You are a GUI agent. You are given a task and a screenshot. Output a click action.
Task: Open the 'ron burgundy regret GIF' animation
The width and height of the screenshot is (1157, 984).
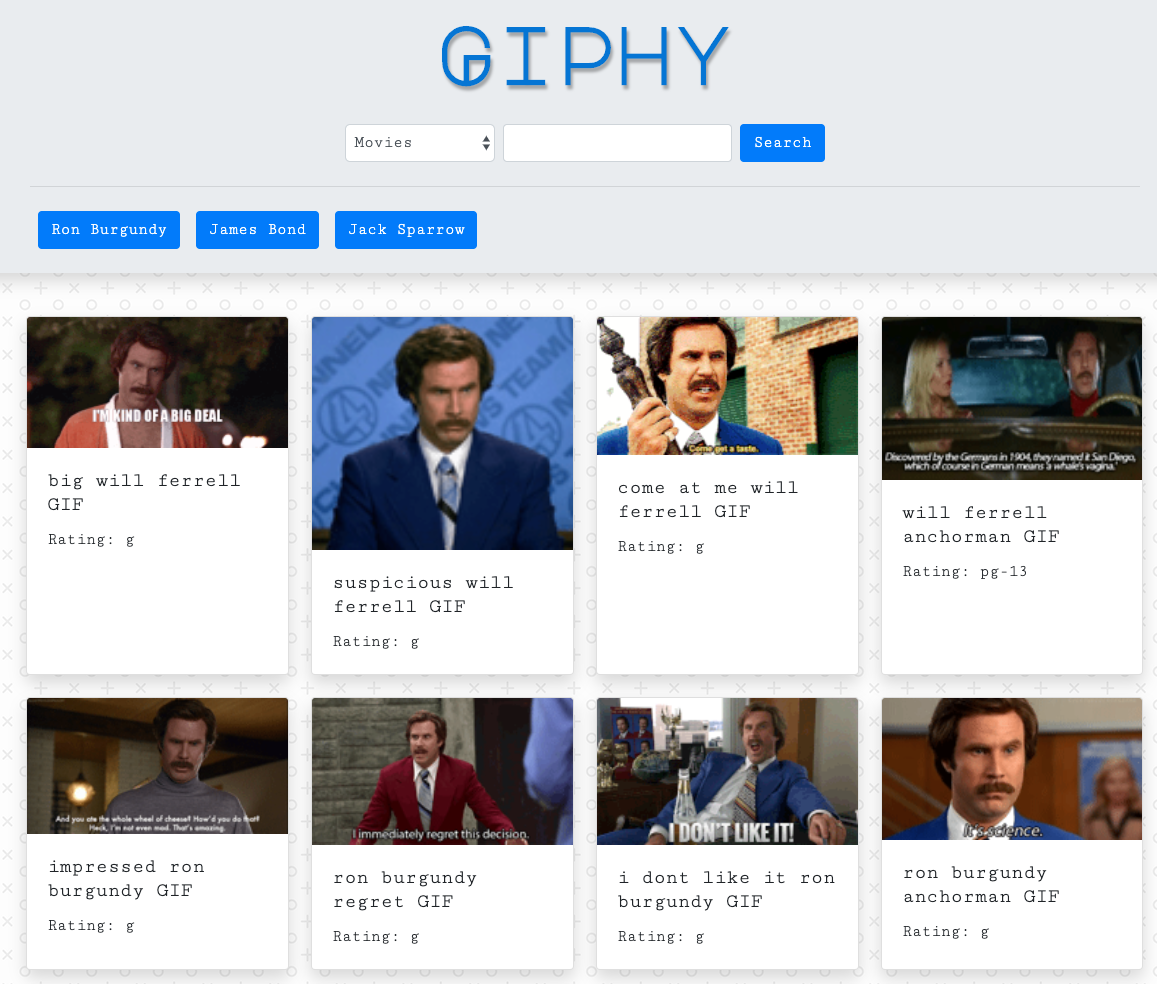(442, 770)
